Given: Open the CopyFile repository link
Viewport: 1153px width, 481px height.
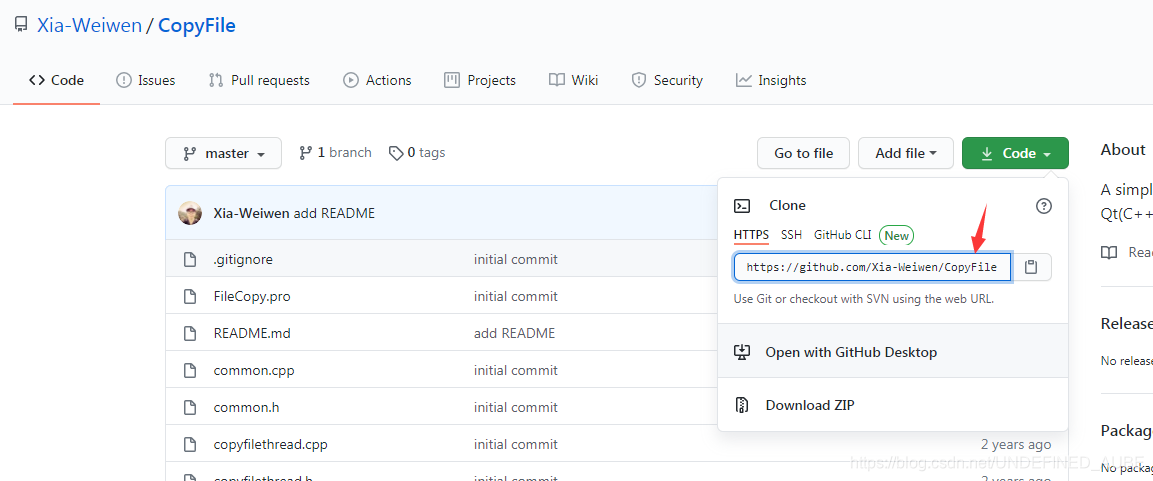Looking at the screenshot, I should click(197, 26).
